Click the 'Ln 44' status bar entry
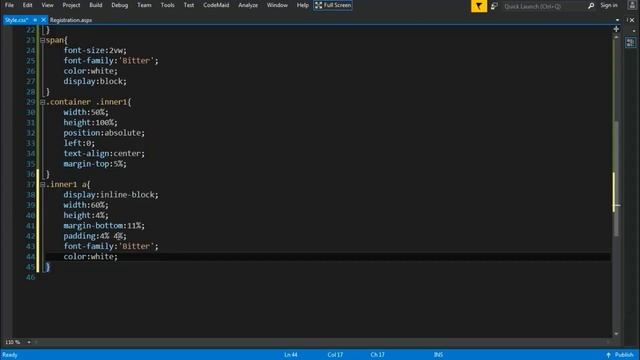The width and height of the screenshot is (640, 360). click(291, 355)
